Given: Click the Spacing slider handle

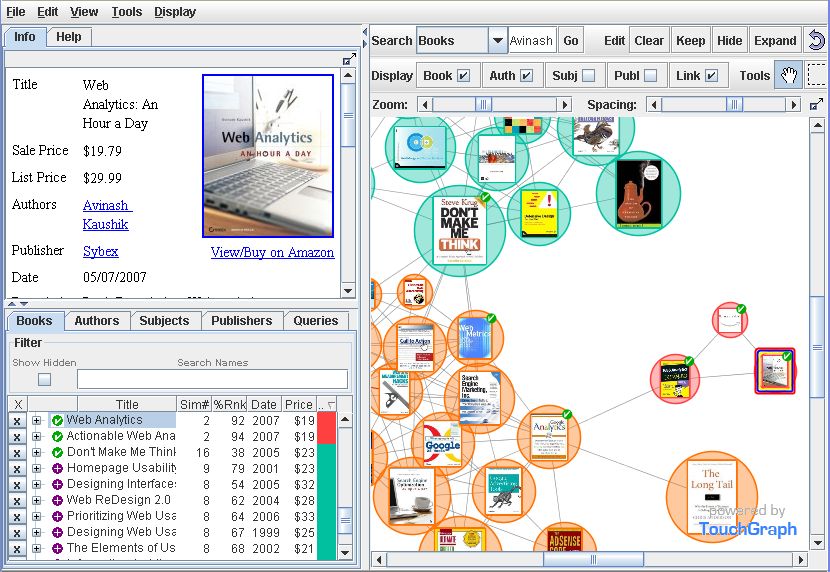Looking at the screenshot, I should coord(734,105).
